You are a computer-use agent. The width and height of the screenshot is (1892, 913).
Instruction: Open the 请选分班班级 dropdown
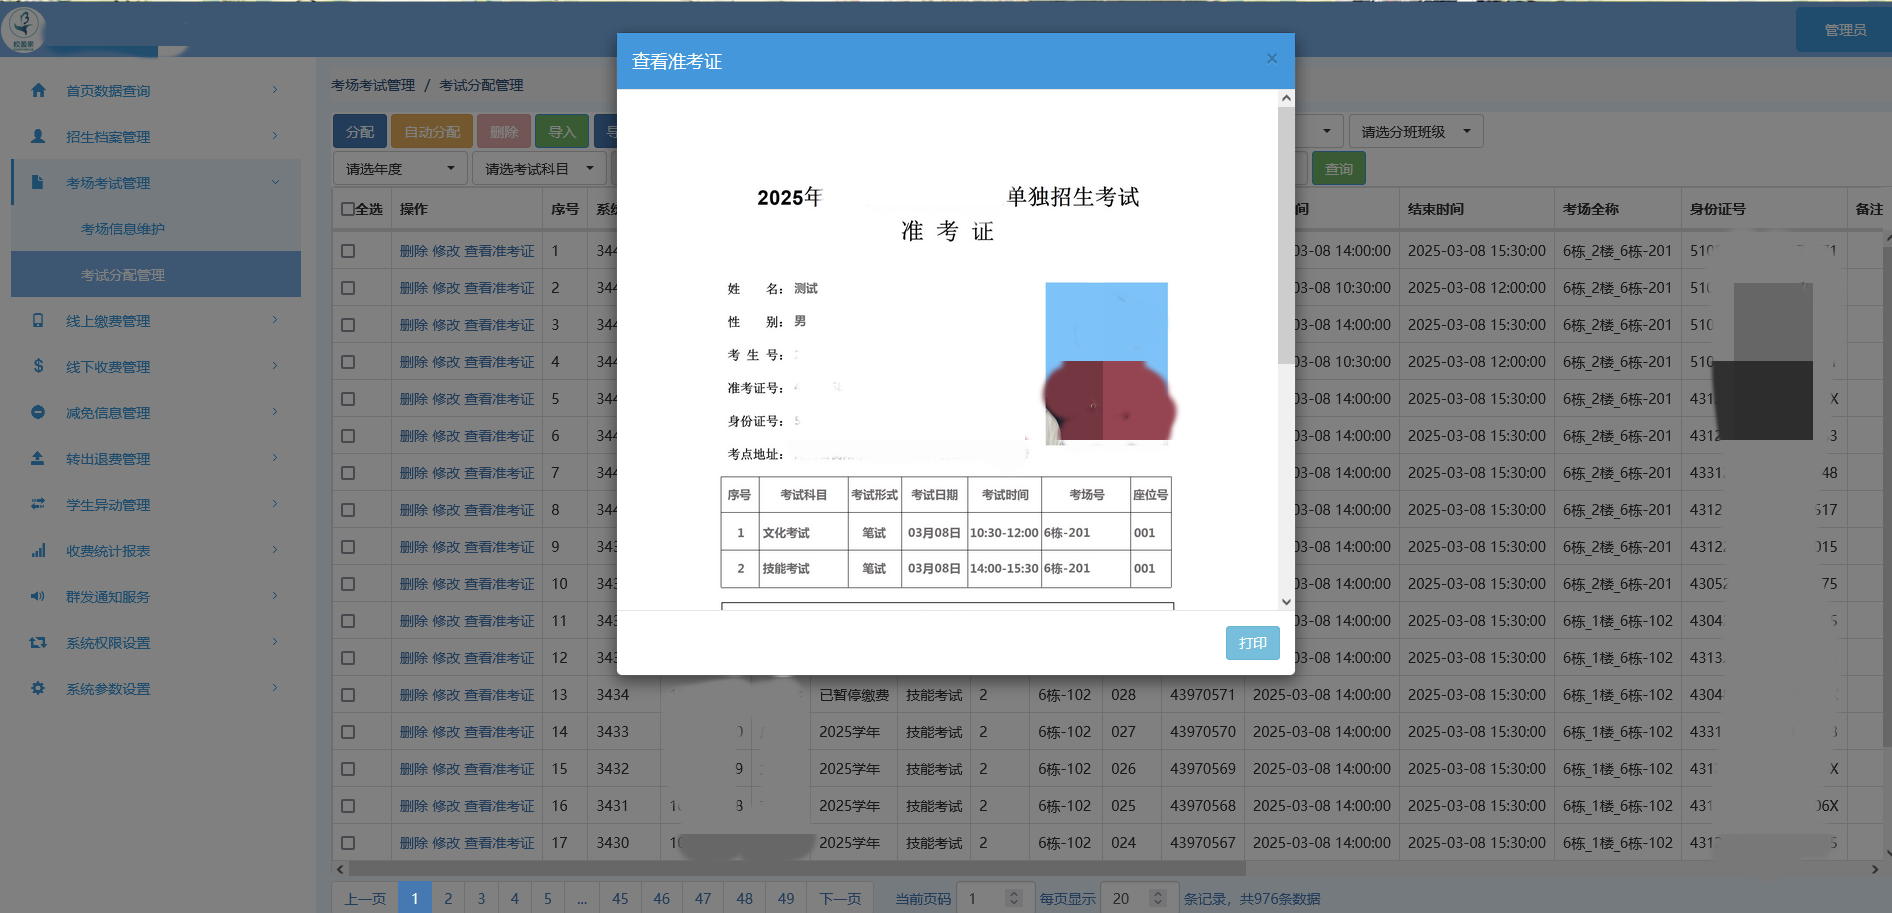[1415, 132]
